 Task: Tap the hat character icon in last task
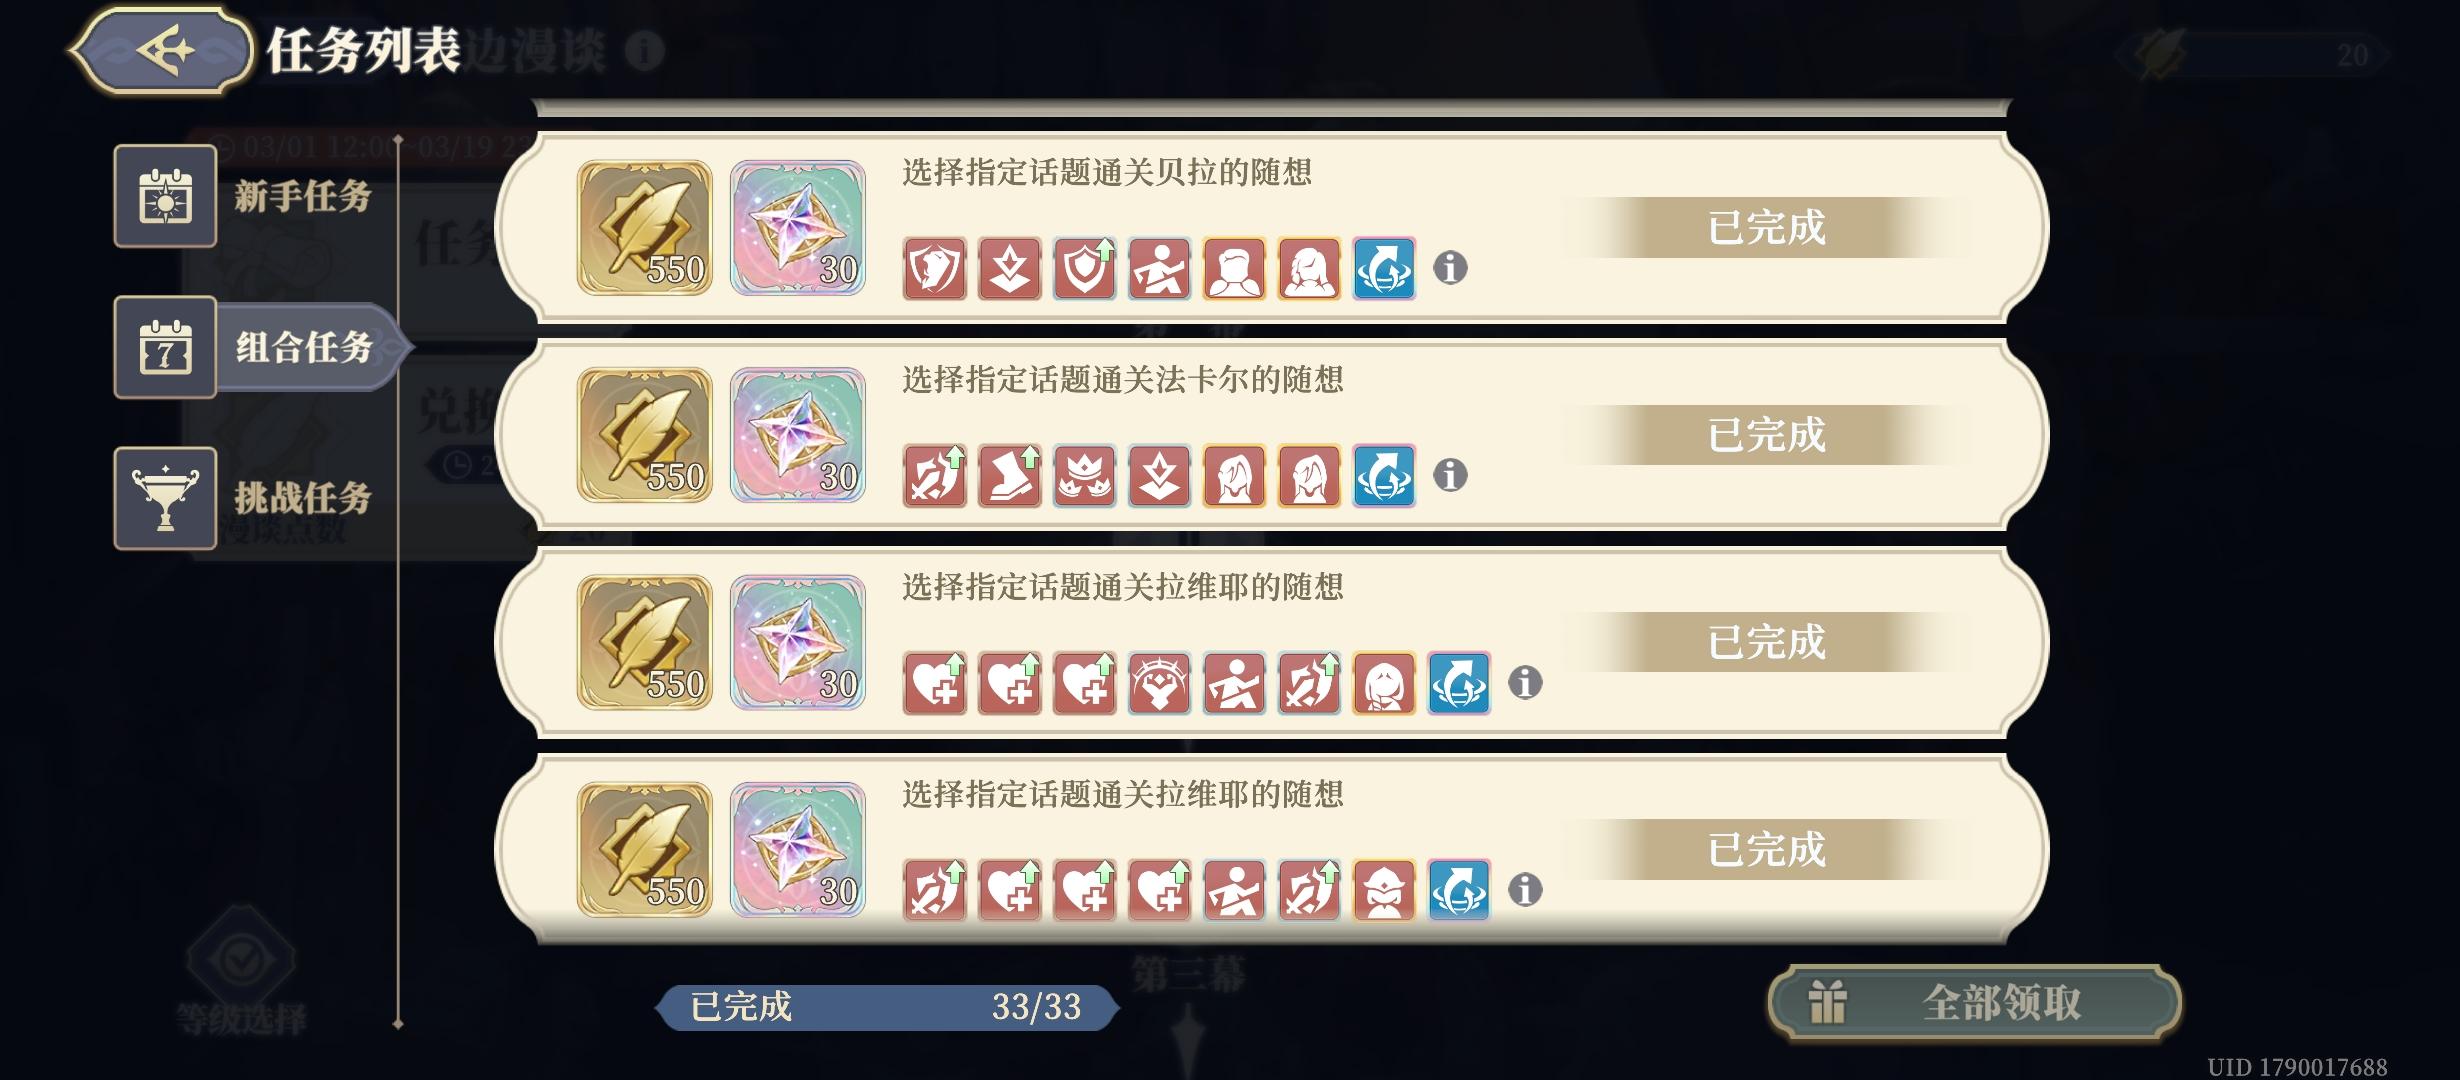point(1384,890)
